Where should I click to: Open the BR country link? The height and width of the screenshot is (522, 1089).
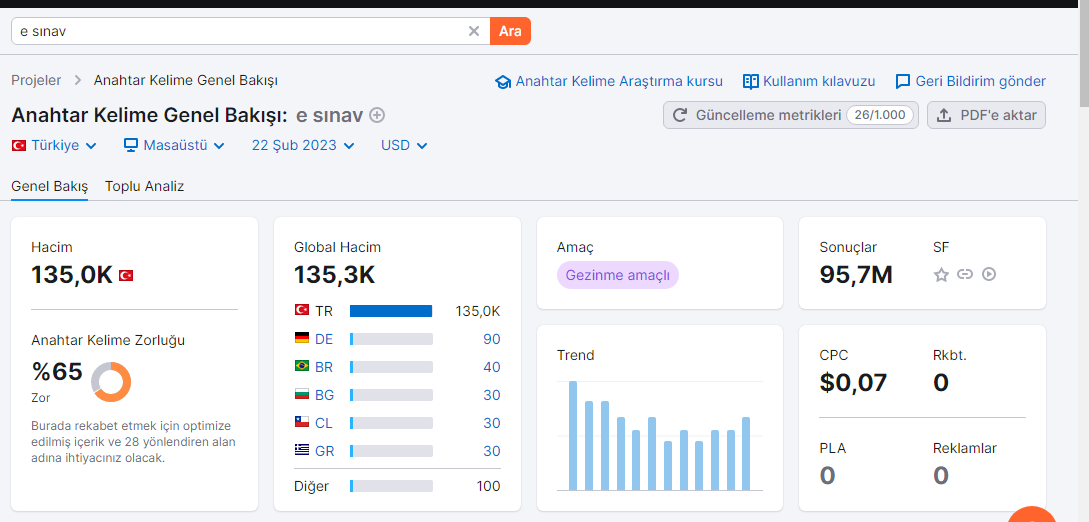tap(324, 367)
